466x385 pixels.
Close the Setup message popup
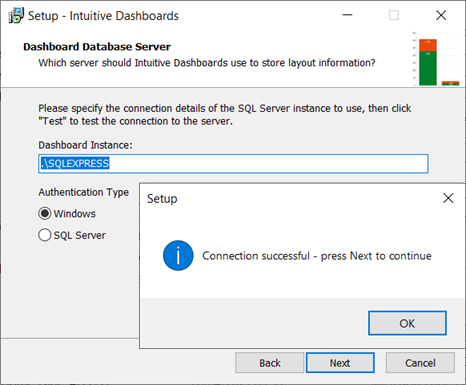[x=448, y=198]
